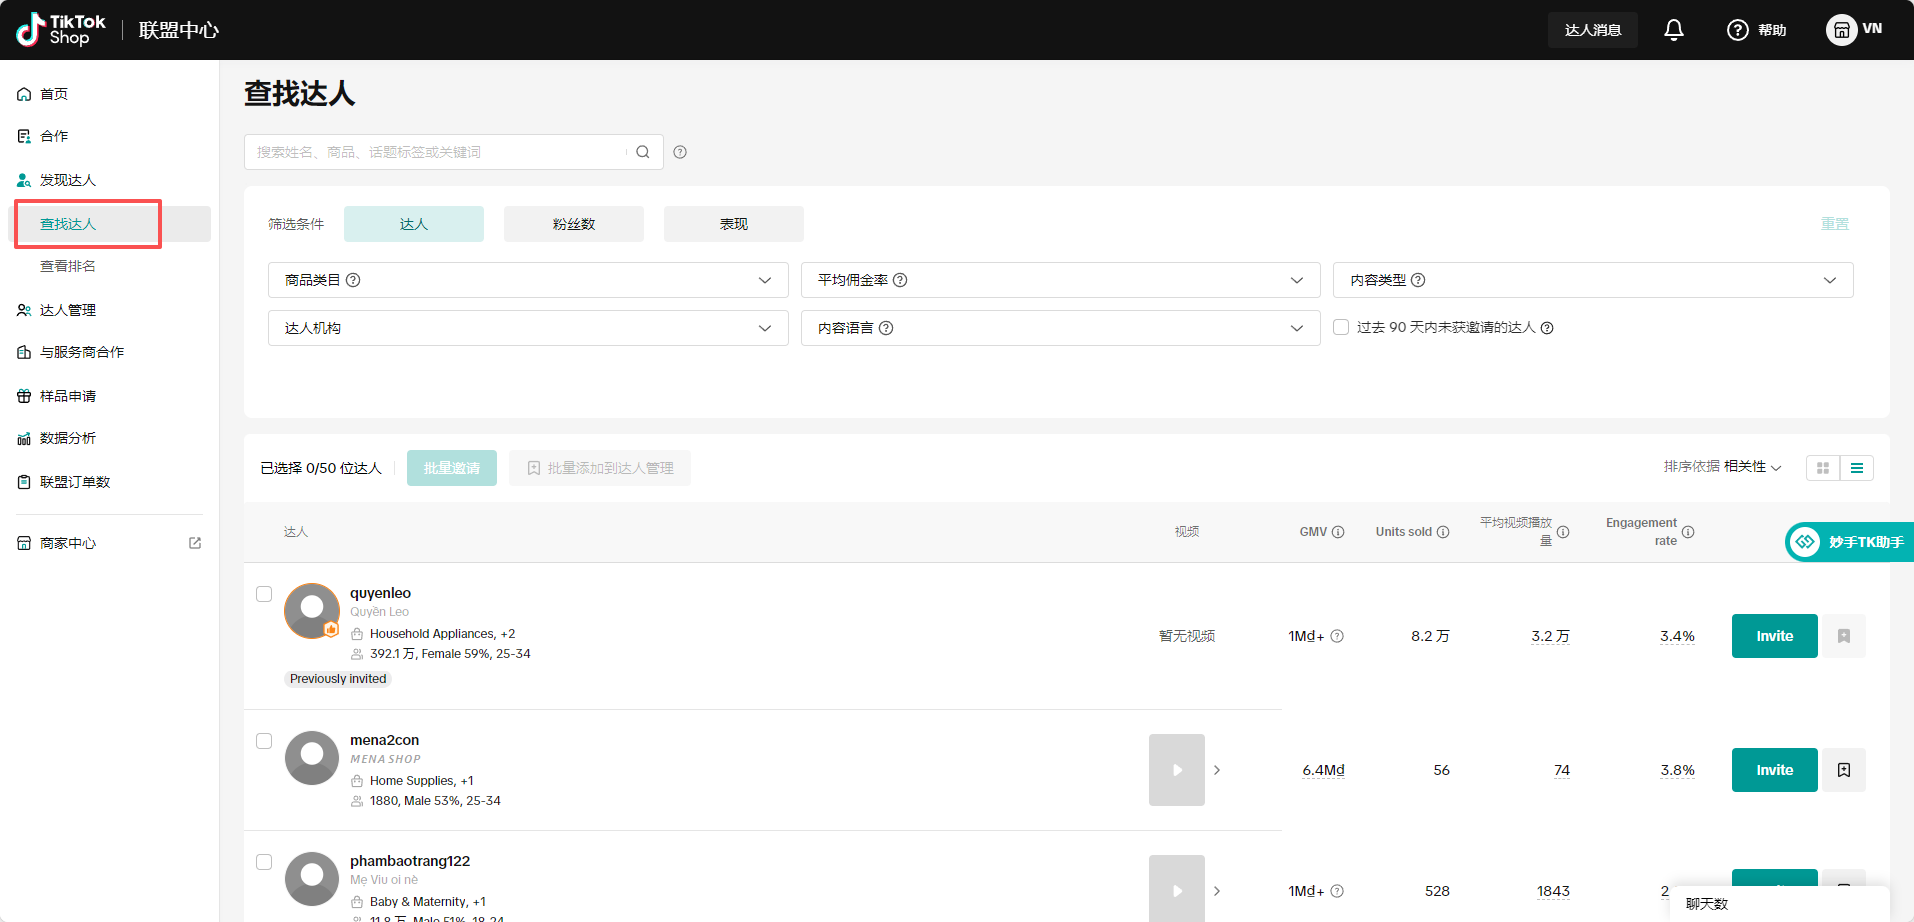The image size is (1914, 922).
Task: Focus the creator search input field
Action: (435, 152)
